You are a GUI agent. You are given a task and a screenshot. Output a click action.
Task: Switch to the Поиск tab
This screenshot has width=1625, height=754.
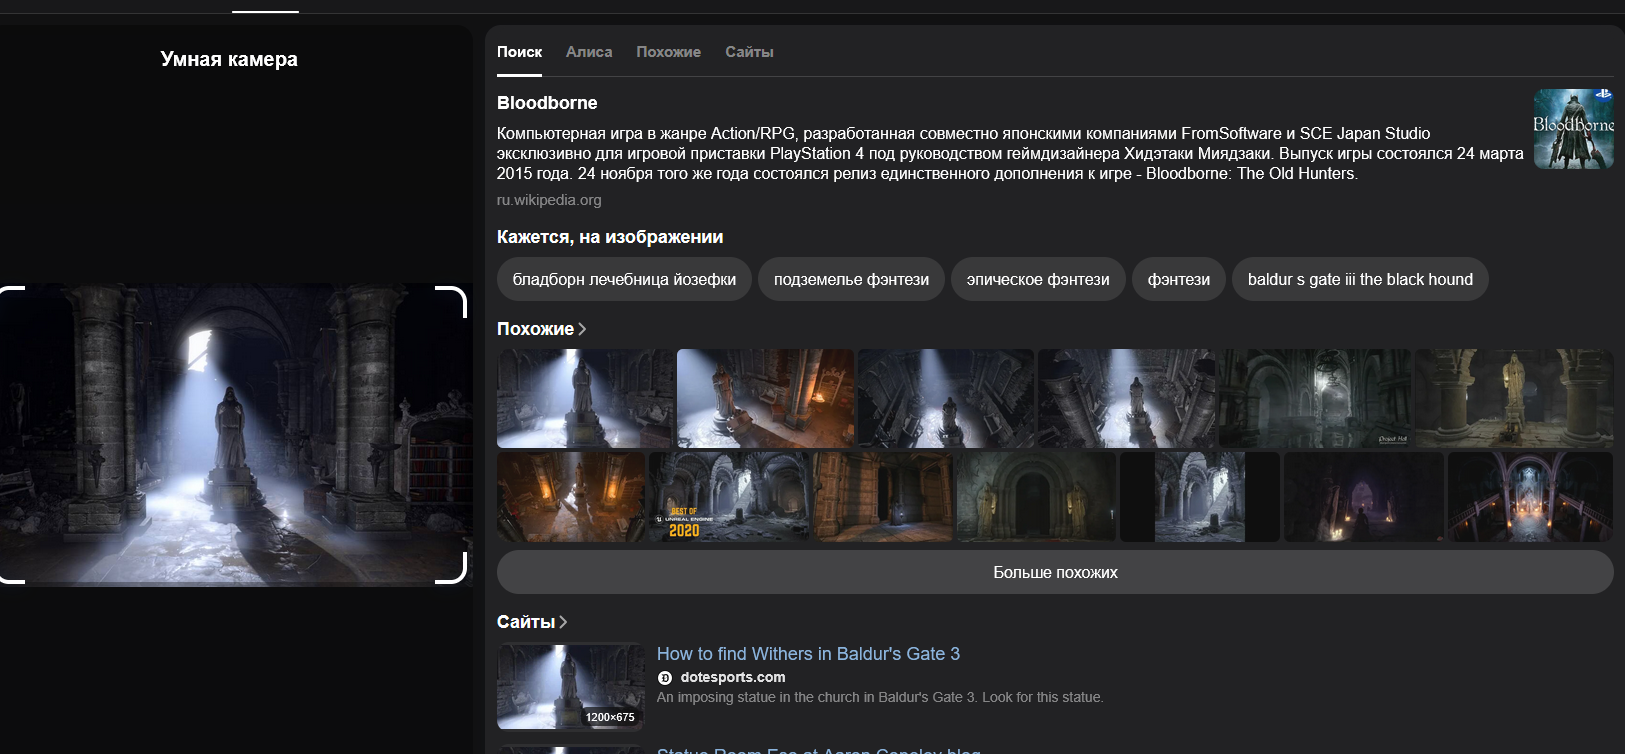519,52
